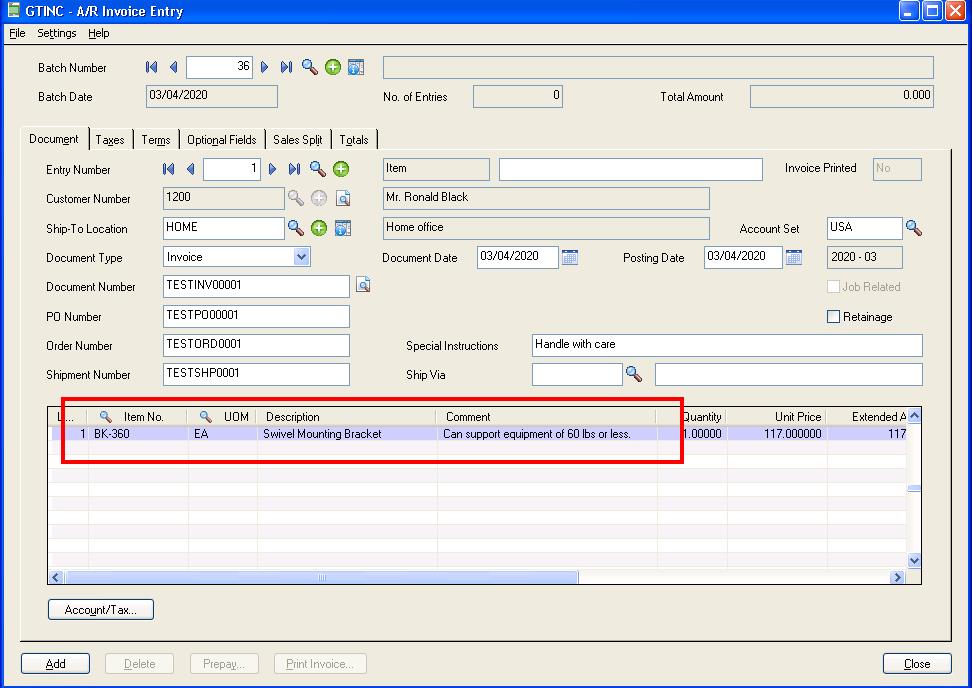Open Ship Via finder magnifier
The image size is (972, 688).
point(633,374)
